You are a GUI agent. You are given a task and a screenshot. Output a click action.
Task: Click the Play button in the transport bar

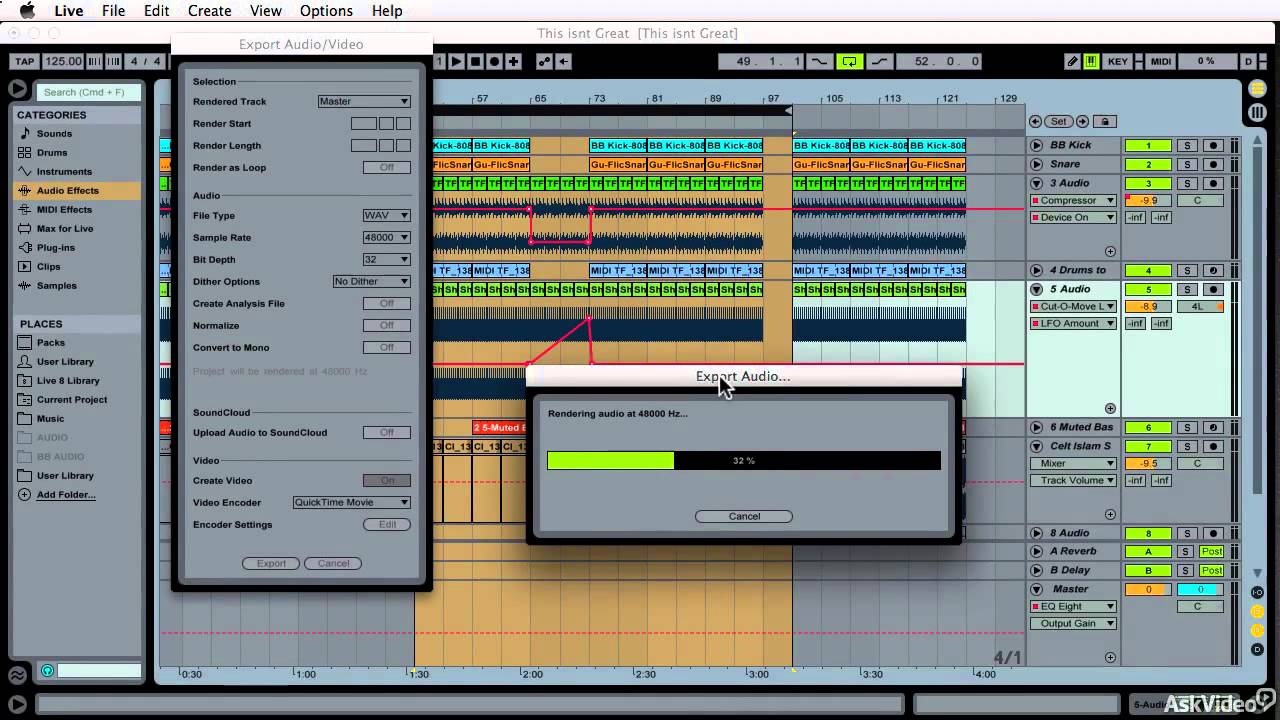[456, 61]
